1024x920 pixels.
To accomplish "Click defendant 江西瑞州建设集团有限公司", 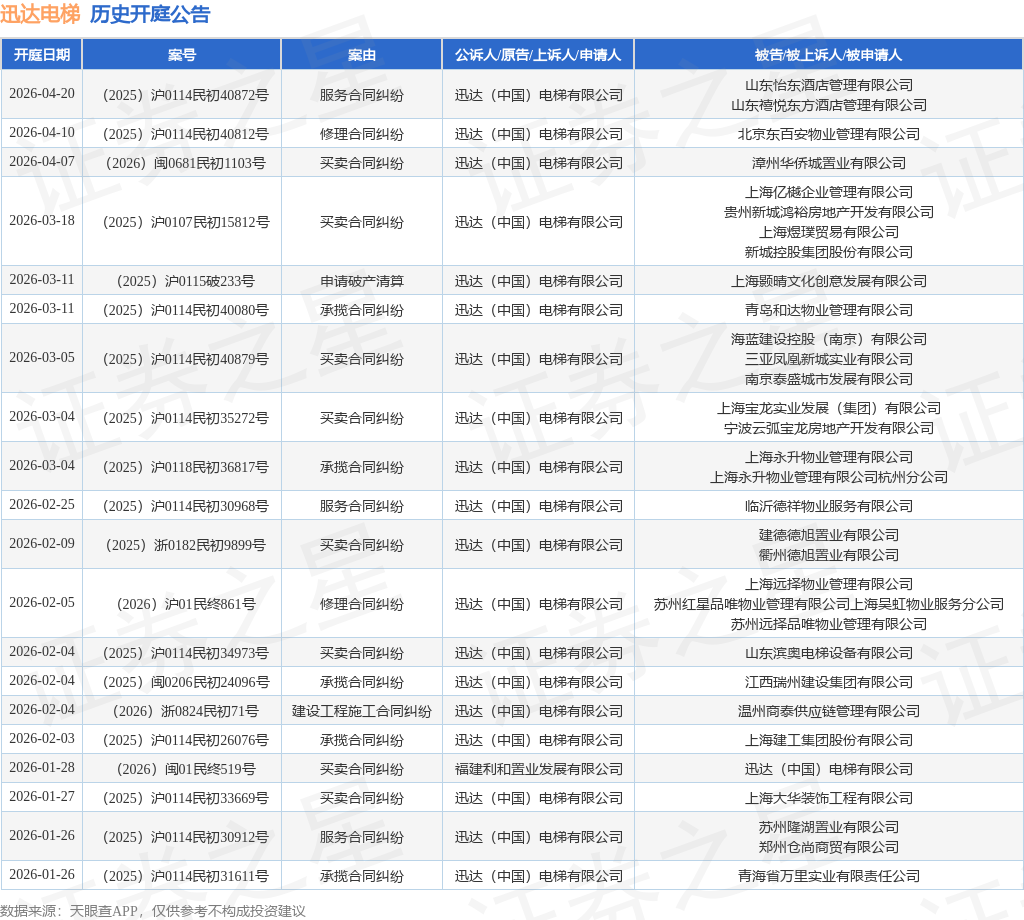I will tap(829, 682).
